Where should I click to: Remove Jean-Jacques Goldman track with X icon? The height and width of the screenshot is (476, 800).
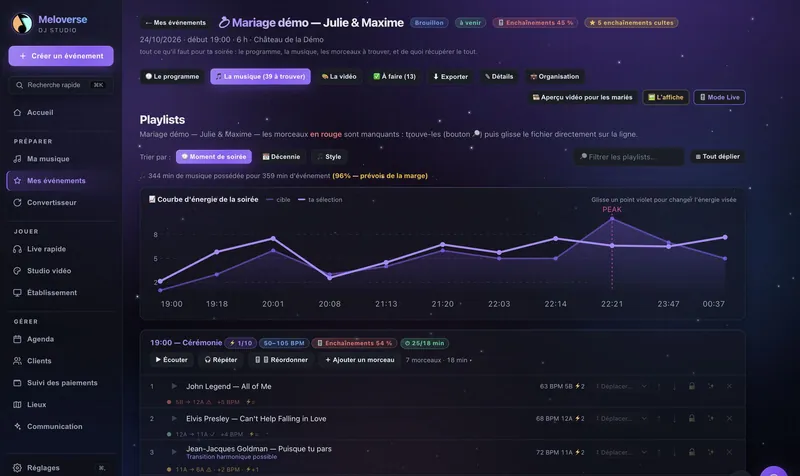(x=729, y=452)
